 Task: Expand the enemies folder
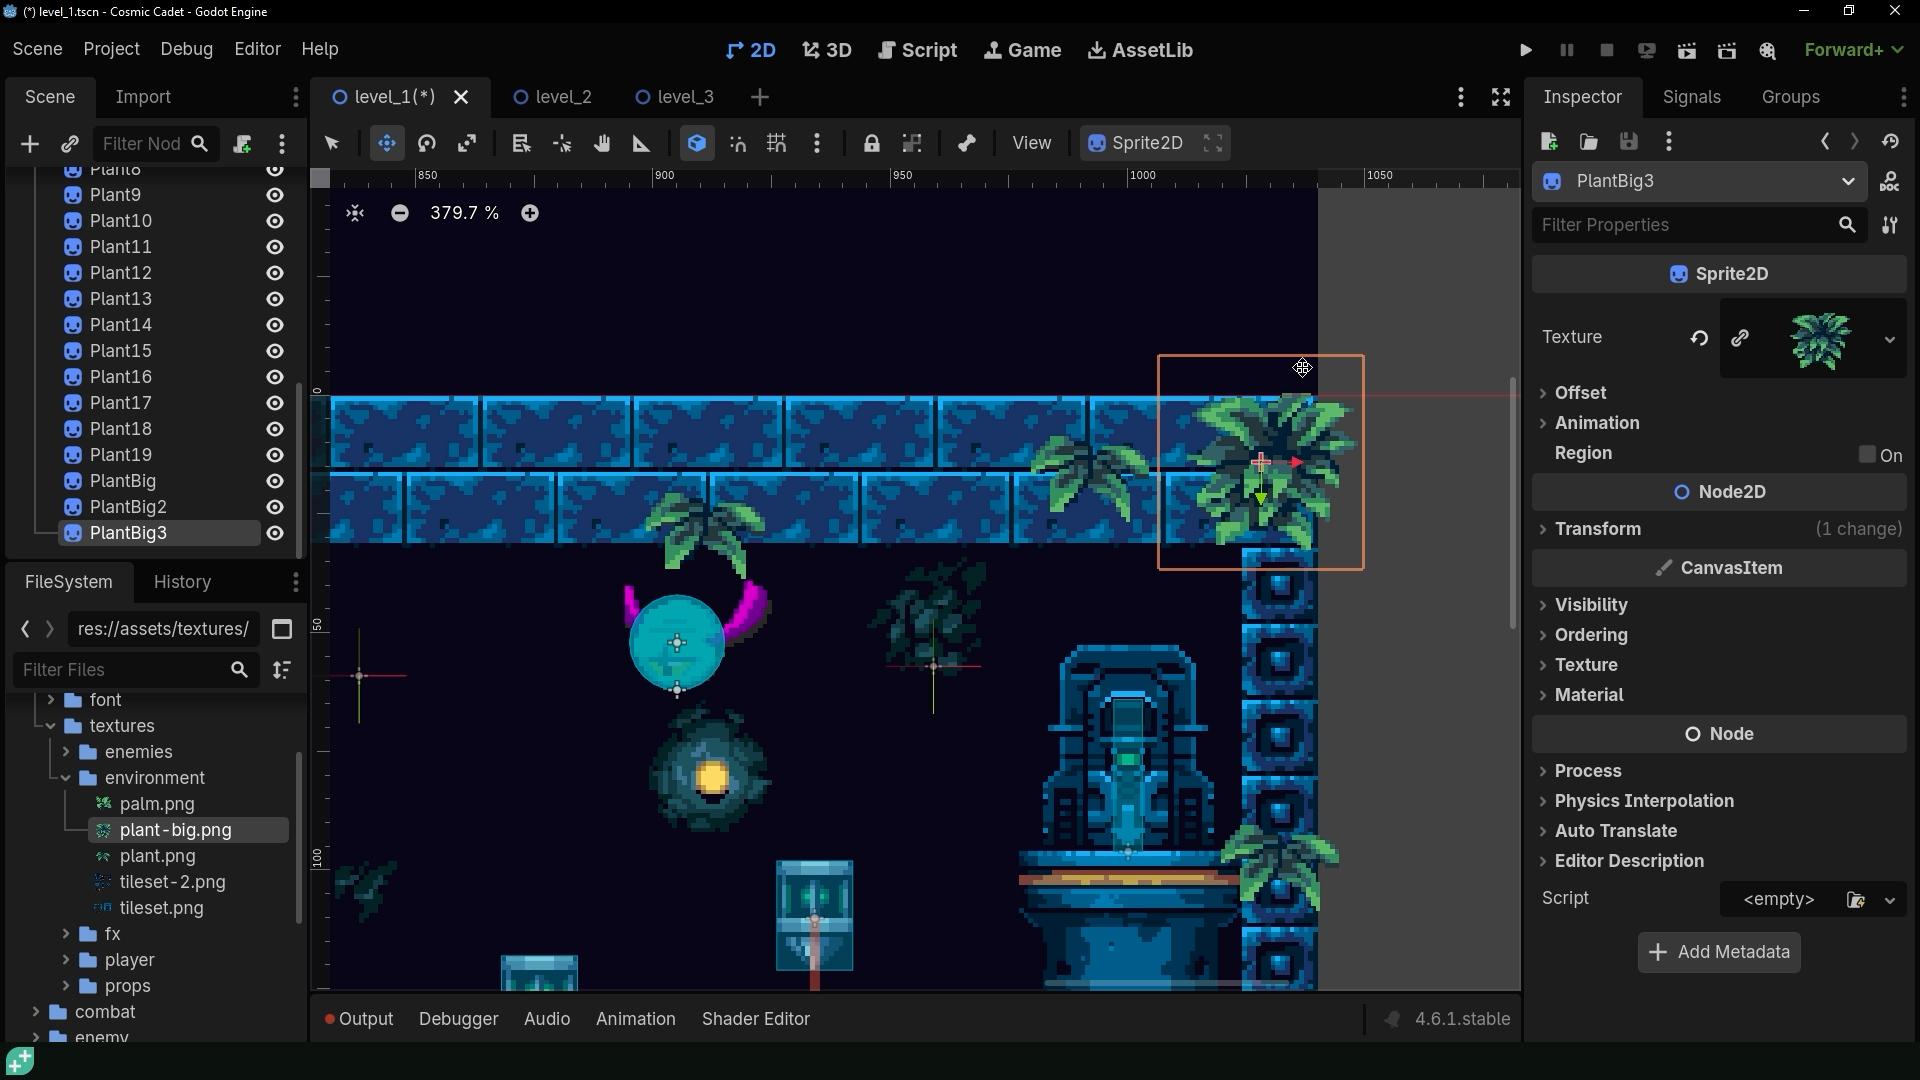[x=66, y=752]
